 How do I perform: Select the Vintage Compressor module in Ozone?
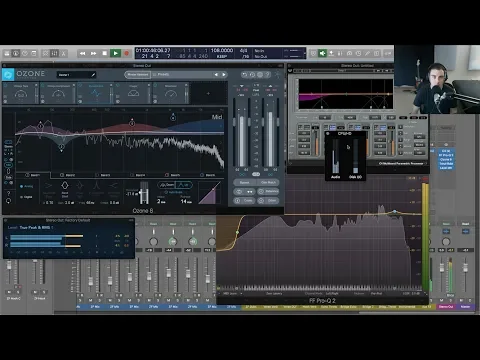(58, 94)
